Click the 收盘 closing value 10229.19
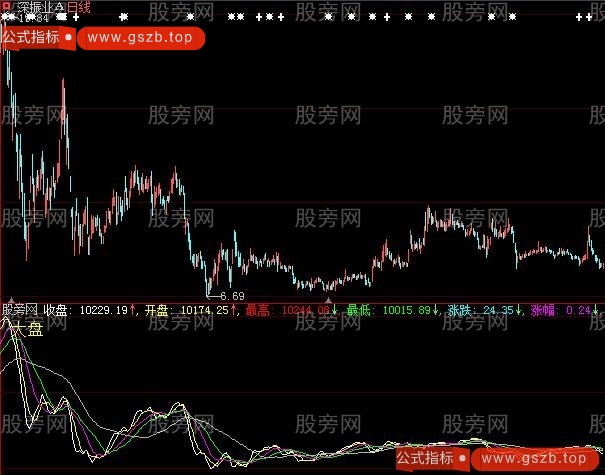Image resolution: width=605 pixels, height=475 pixels. click(x=104, y=311)
